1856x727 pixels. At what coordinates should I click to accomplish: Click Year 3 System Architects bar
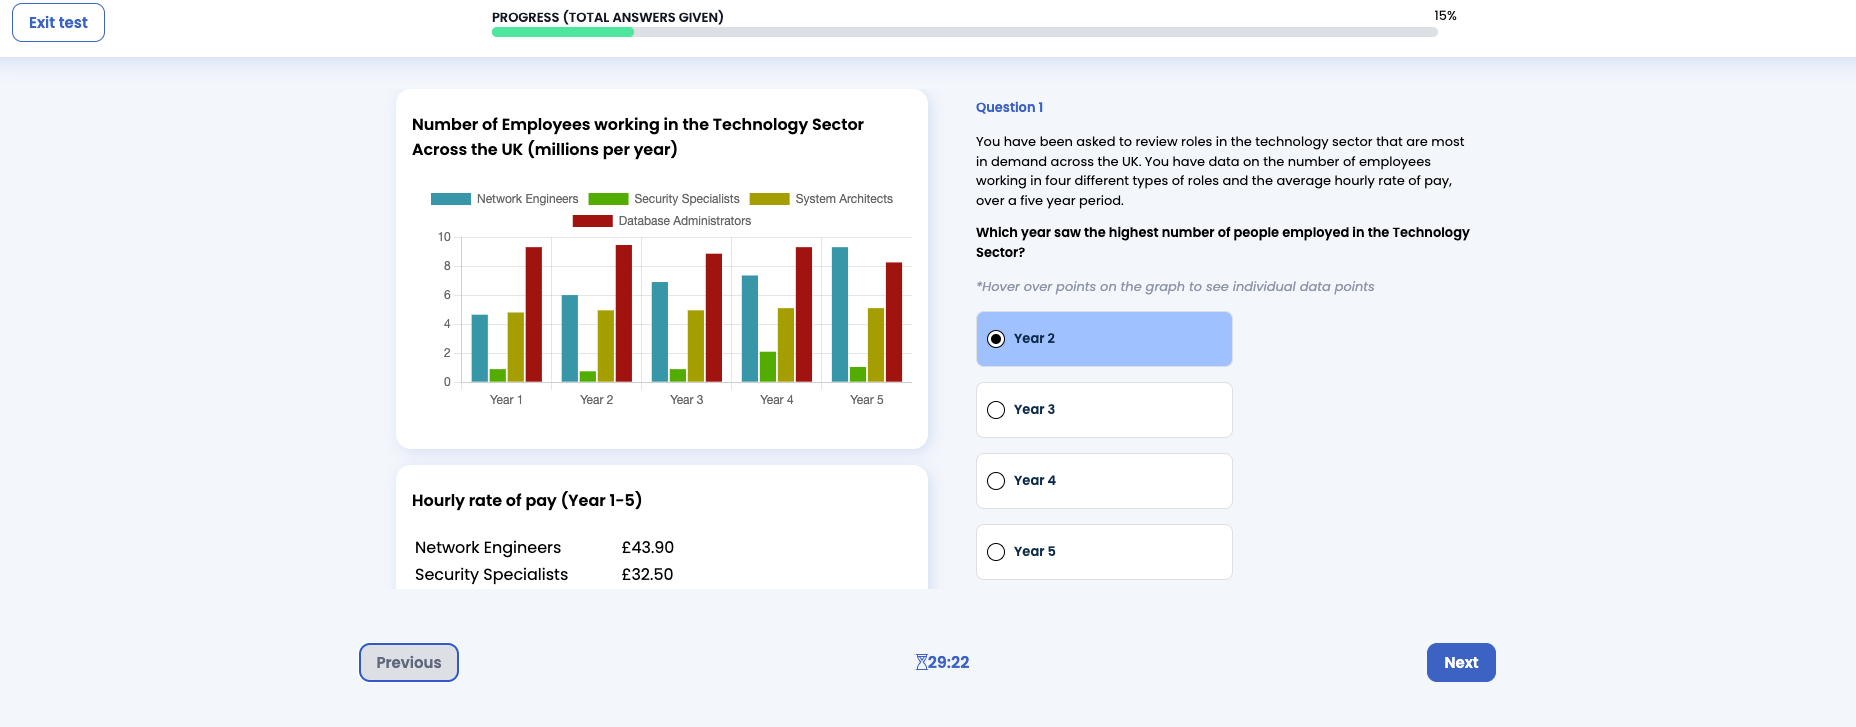696,346
